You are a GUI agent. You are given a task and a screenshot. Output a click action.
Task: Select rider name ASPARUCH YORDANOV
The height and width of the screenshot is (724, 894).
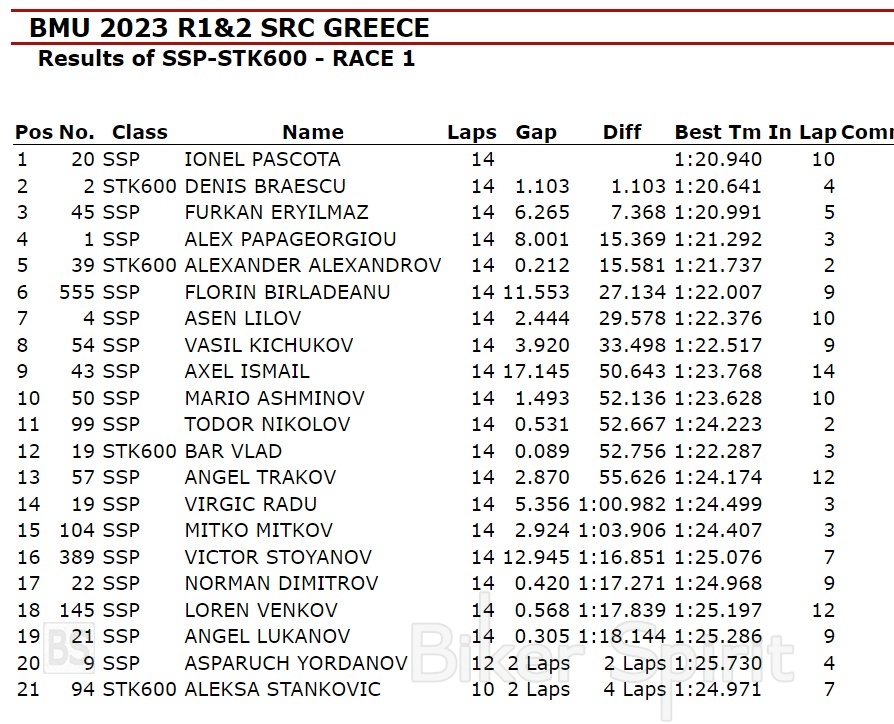coord(295,663)
